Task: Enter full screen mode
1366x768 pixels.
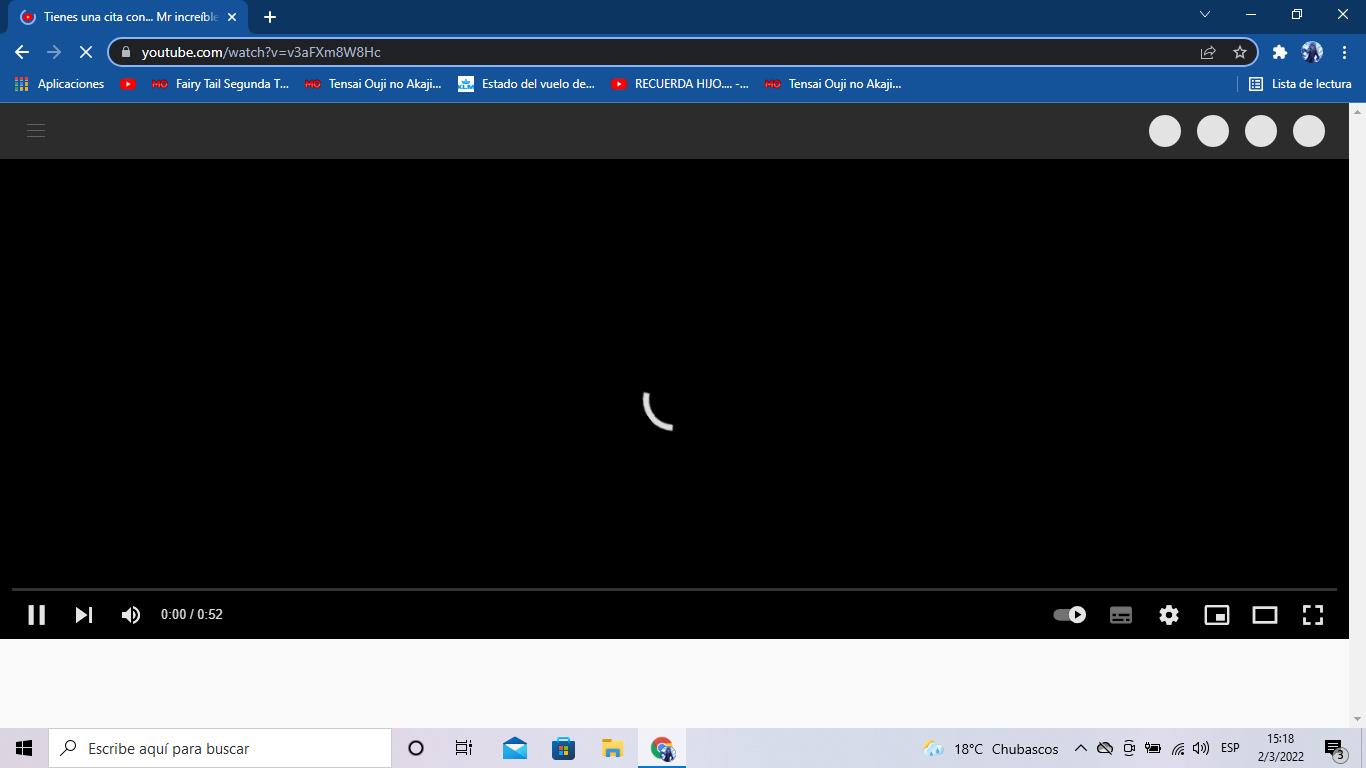Action: [x=1313, y=615]
